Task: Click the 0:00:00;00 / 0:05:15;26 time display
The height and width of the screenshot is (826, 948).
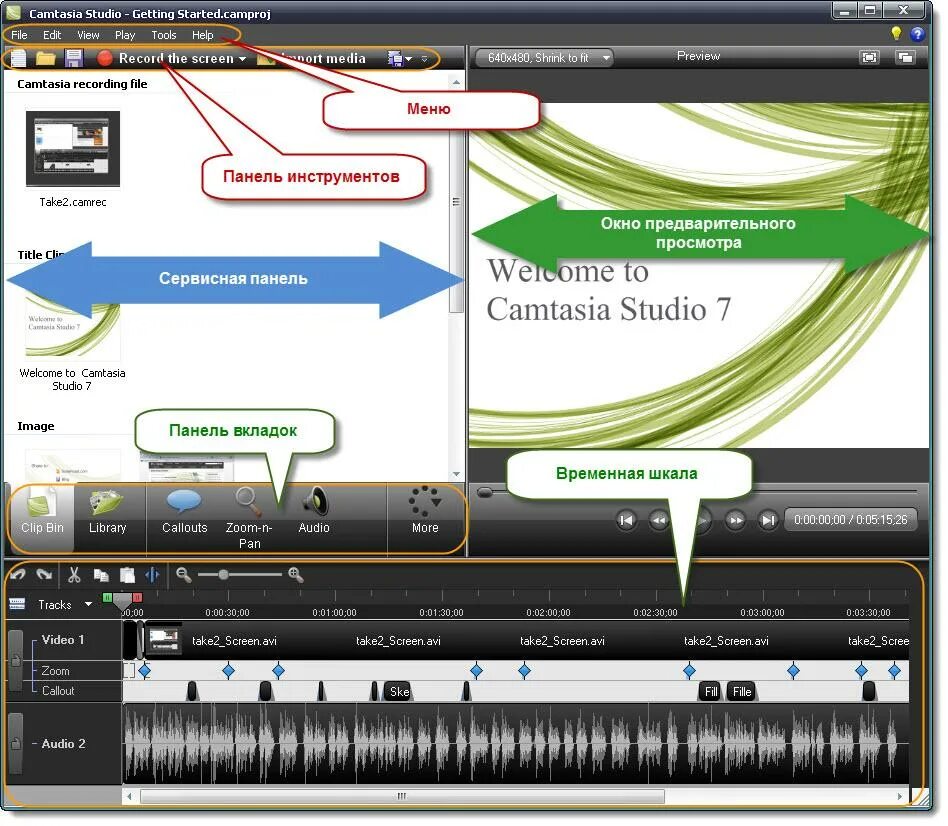Action: click(x=851, y=519)
